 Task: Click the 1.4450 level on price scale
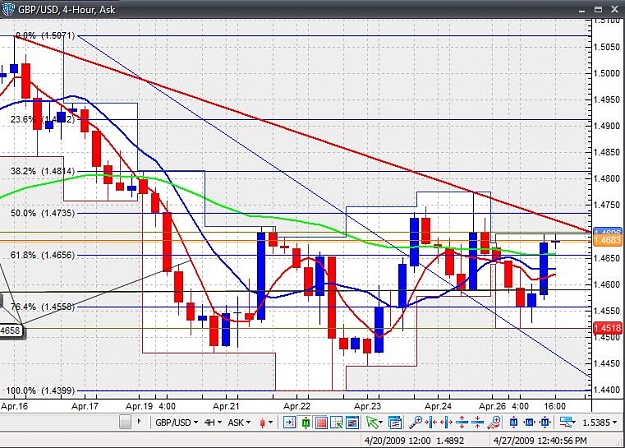click(x=607, y=363)
